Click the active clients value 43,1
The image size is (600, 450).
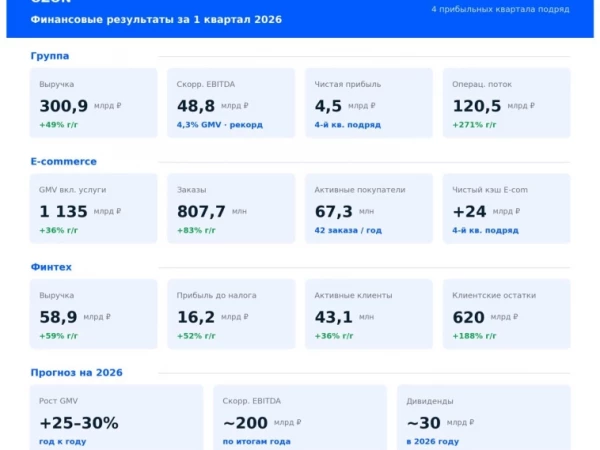tap(334, 317)
